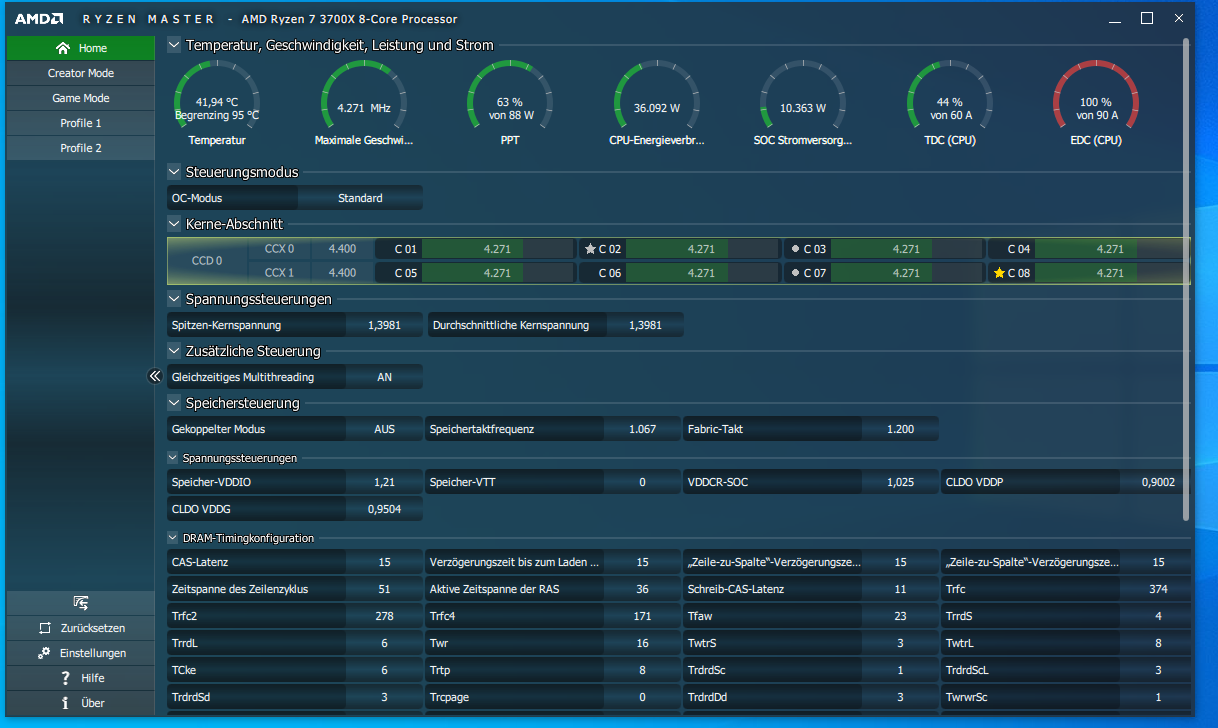Click Speichertaktfrequenz value 1.067

(x=642, y=429)
